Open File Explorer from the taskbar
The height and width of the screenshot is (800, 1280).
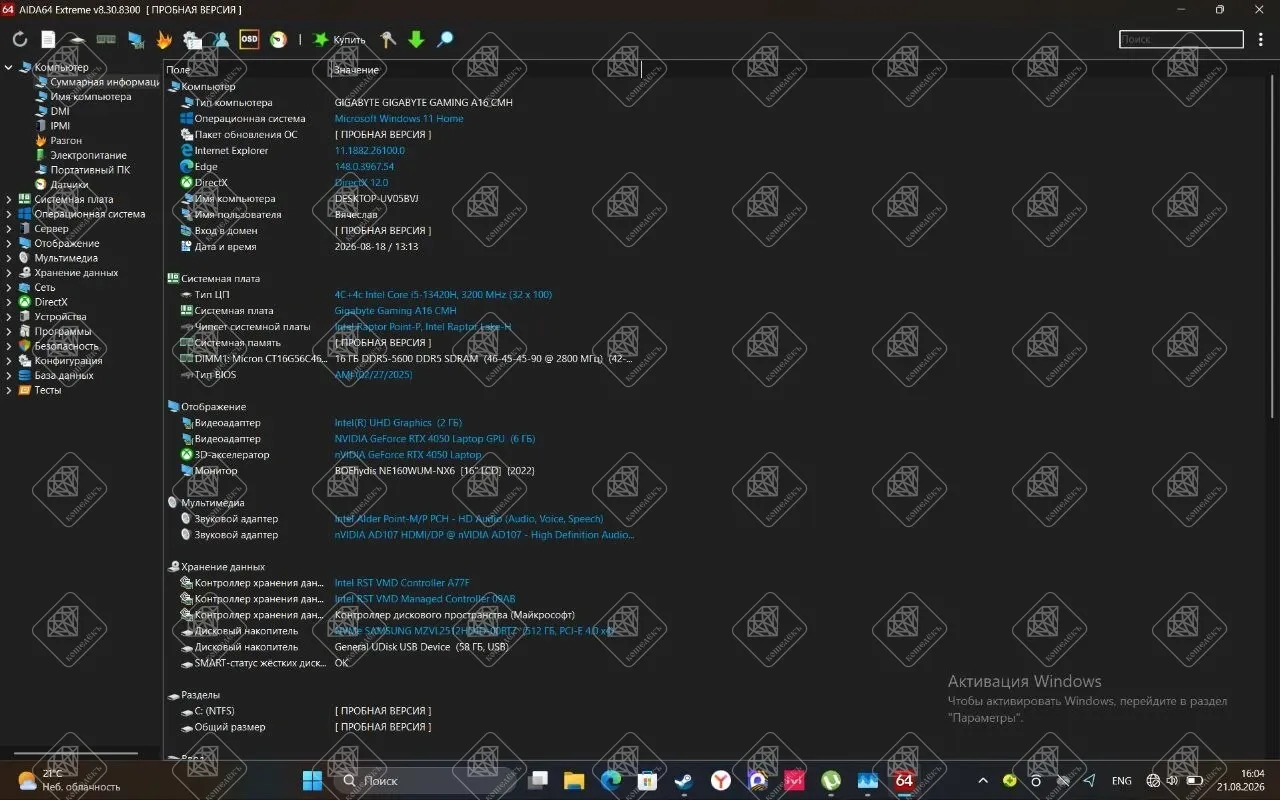pos(574,780)
